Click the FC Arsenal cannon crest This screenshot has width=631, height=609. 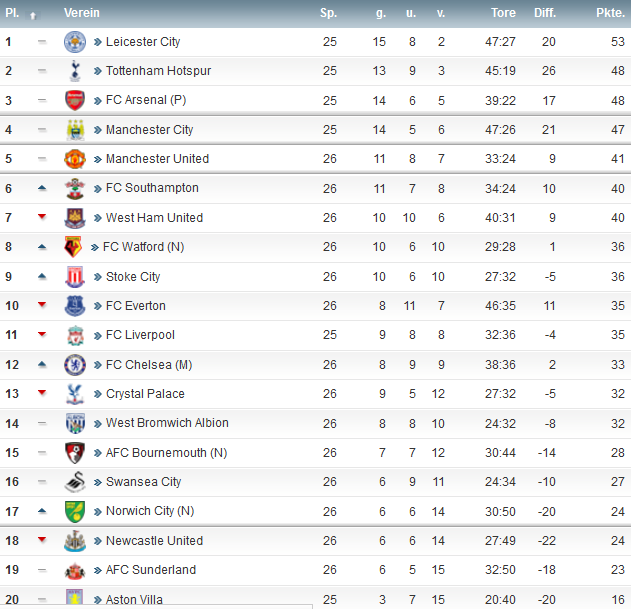[x=75, y=100]
